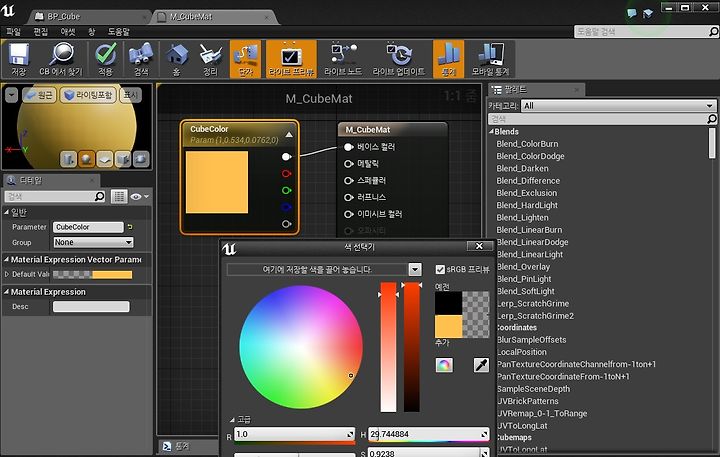Viewport: 720px width, 457px height.
Task: Open viewport options dropdown arrow
Action: pos(11,95)
